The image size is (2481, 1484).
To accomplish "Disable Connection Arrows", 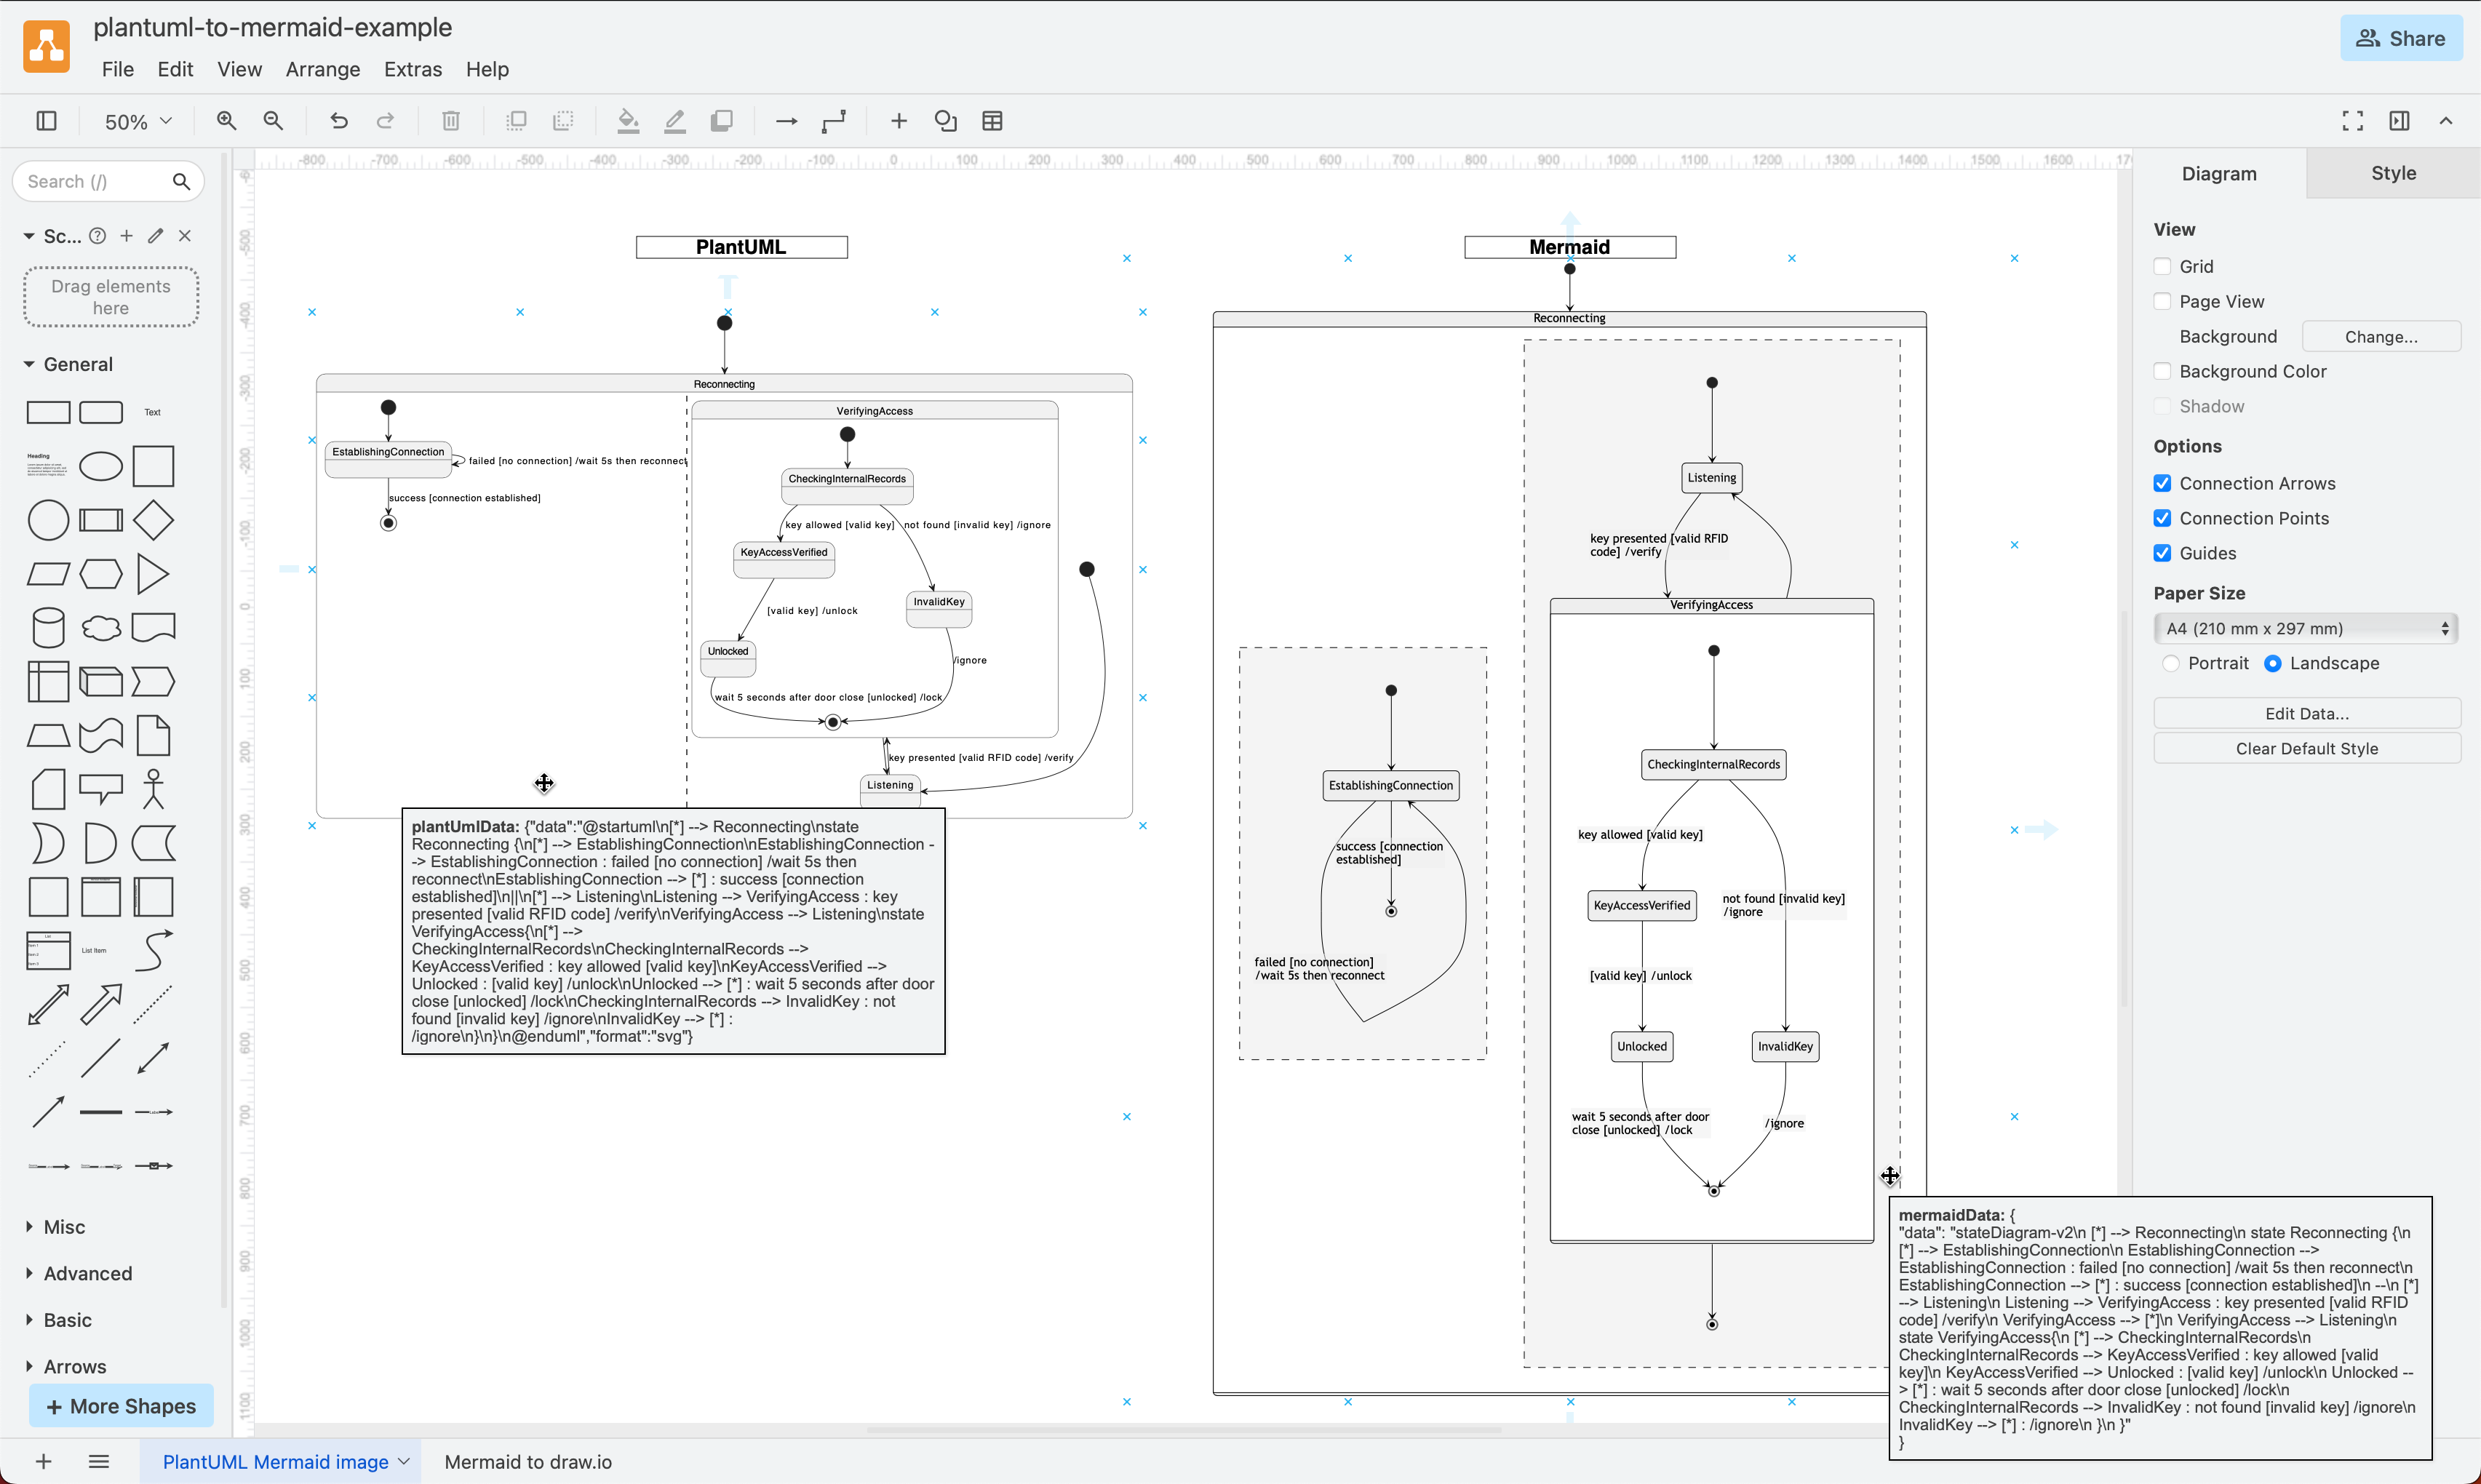I will click(2163, 483).
